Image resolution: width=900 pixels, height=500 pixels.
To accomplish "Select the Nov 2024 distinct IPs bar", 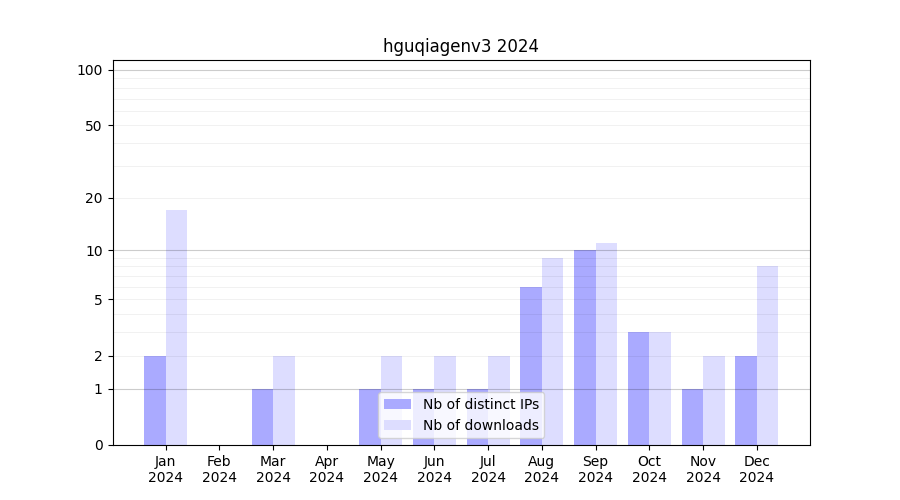I will click(x=692, y=417).
